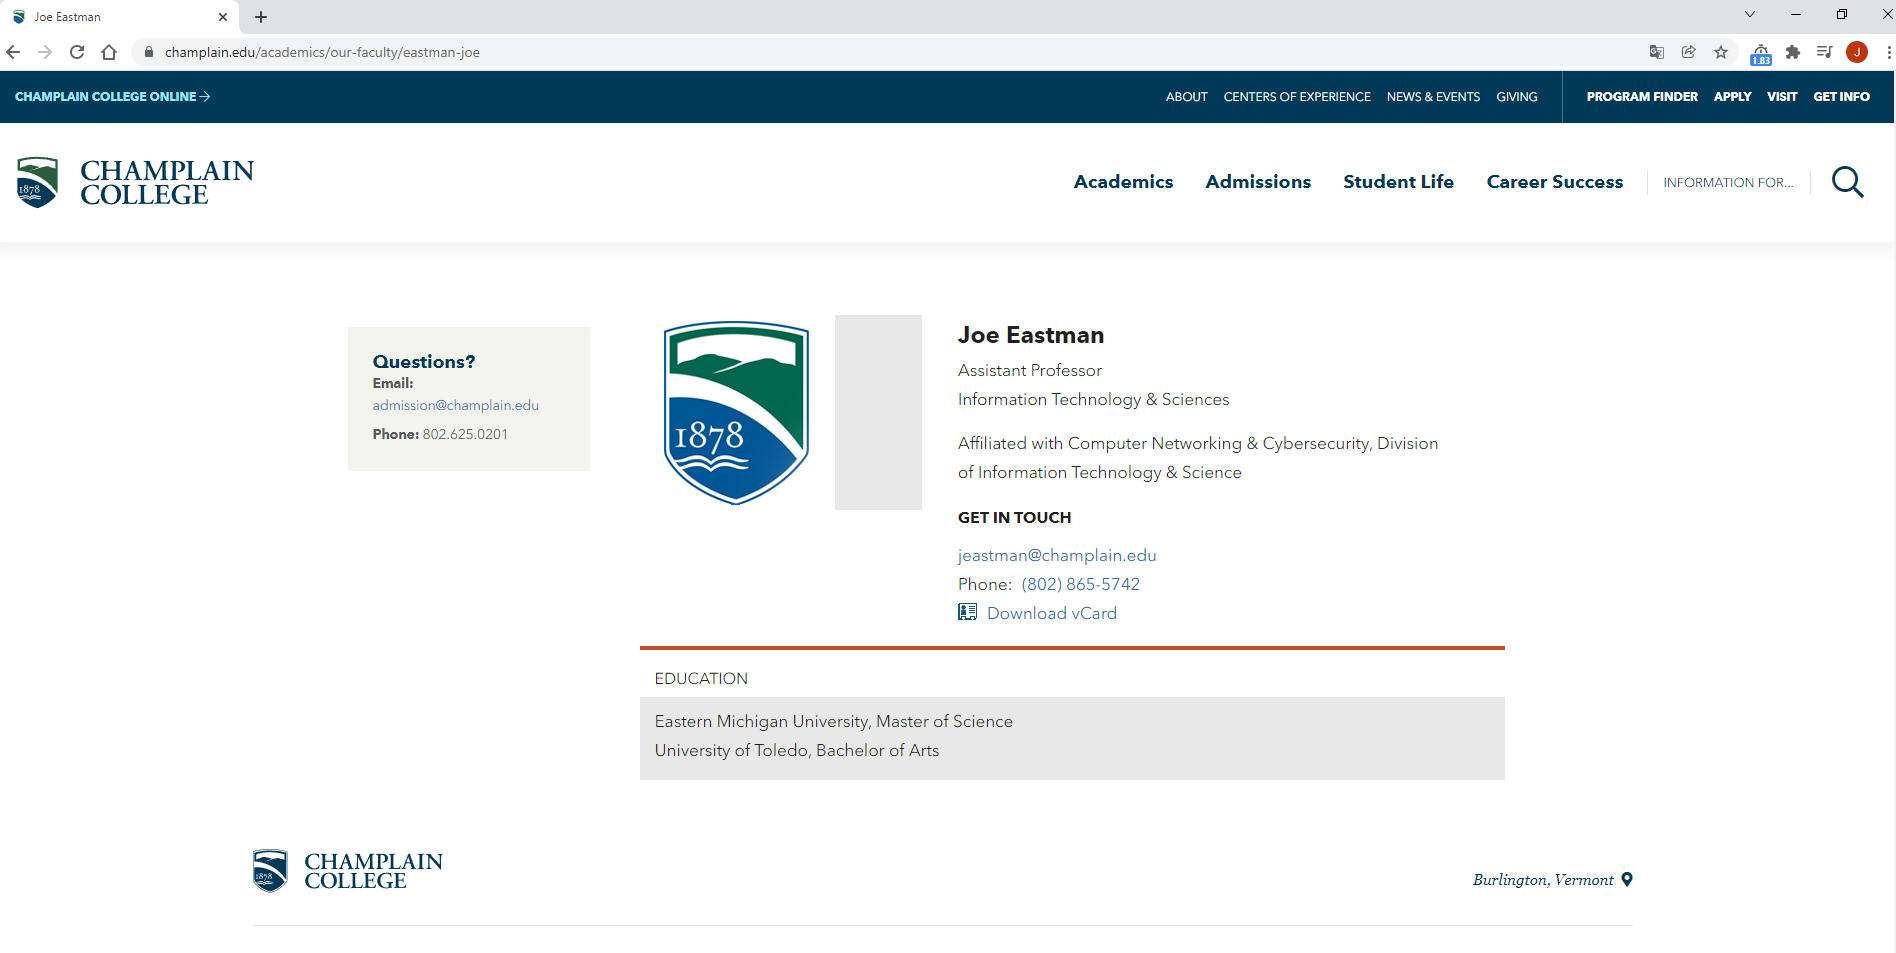Open Chrome's three-dot menu

click(x=1888, y=52)
